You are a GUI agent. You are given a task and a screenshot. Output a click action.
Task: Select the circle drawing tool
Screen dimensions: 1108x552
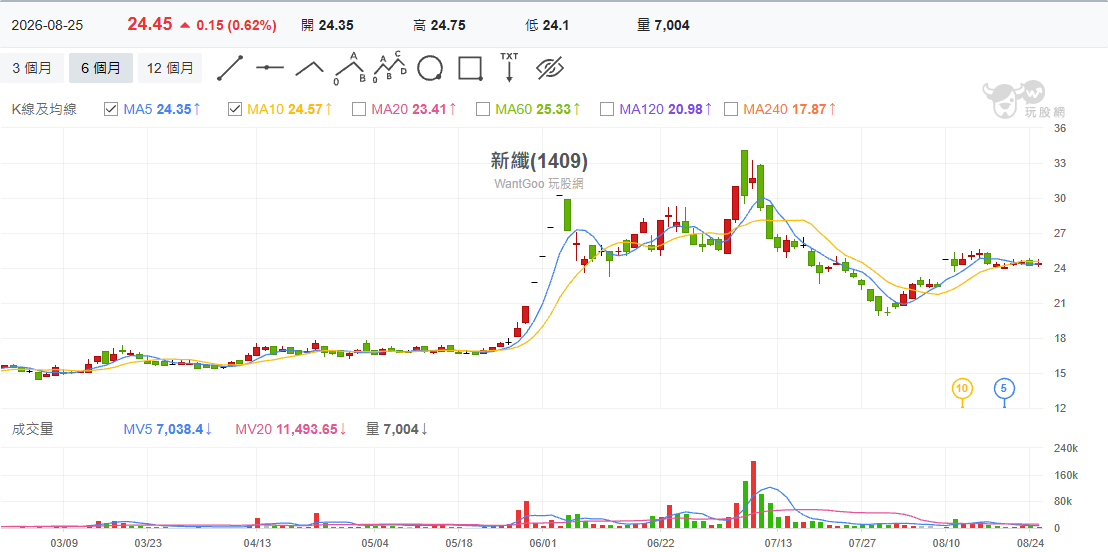coord(430,68)
